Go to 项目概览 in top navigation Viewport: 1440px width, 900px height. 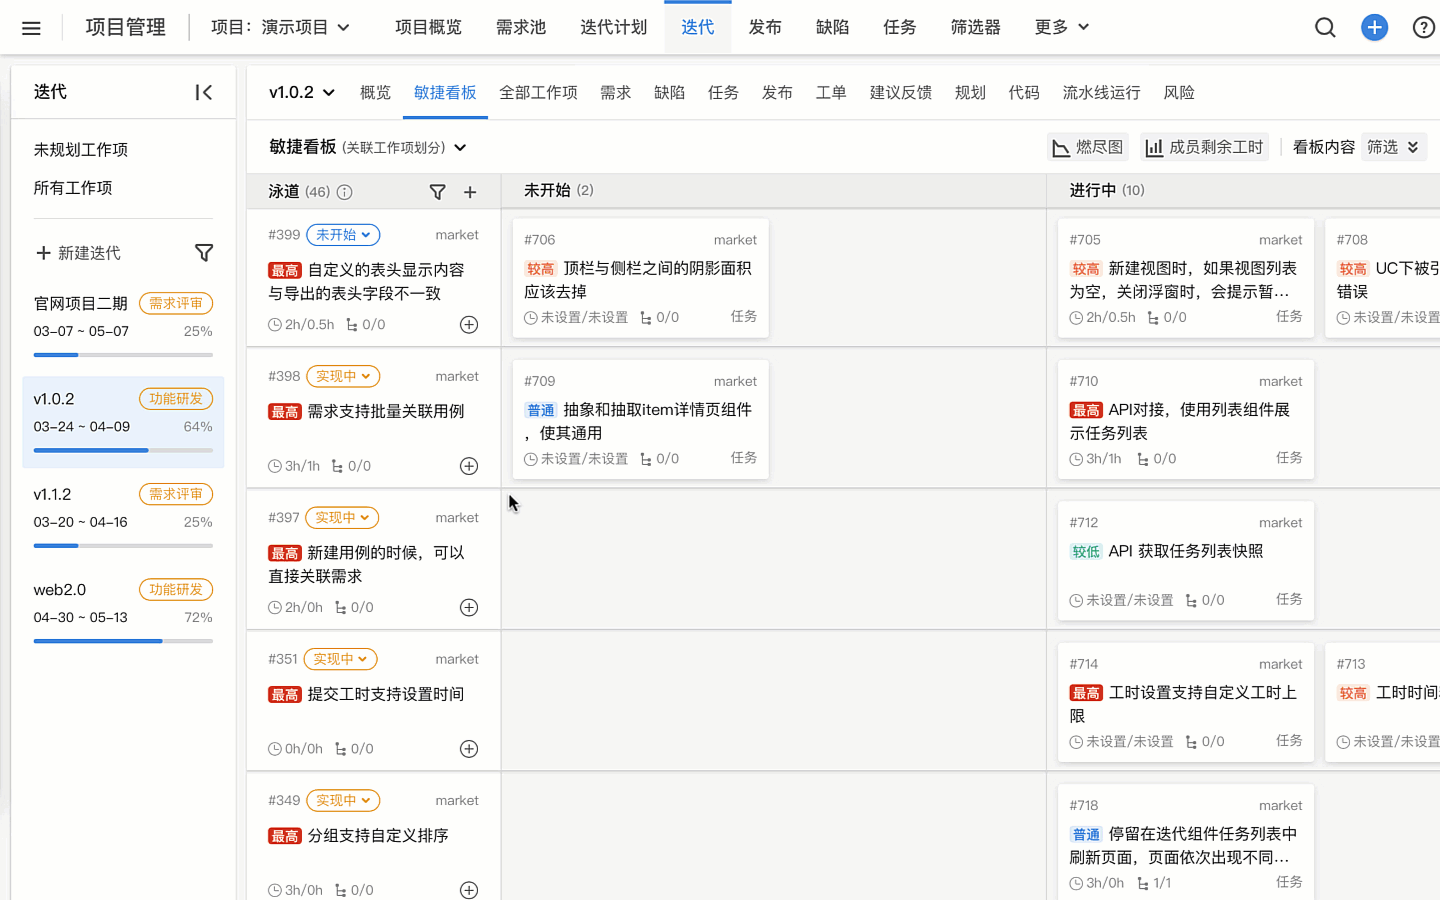428,27
